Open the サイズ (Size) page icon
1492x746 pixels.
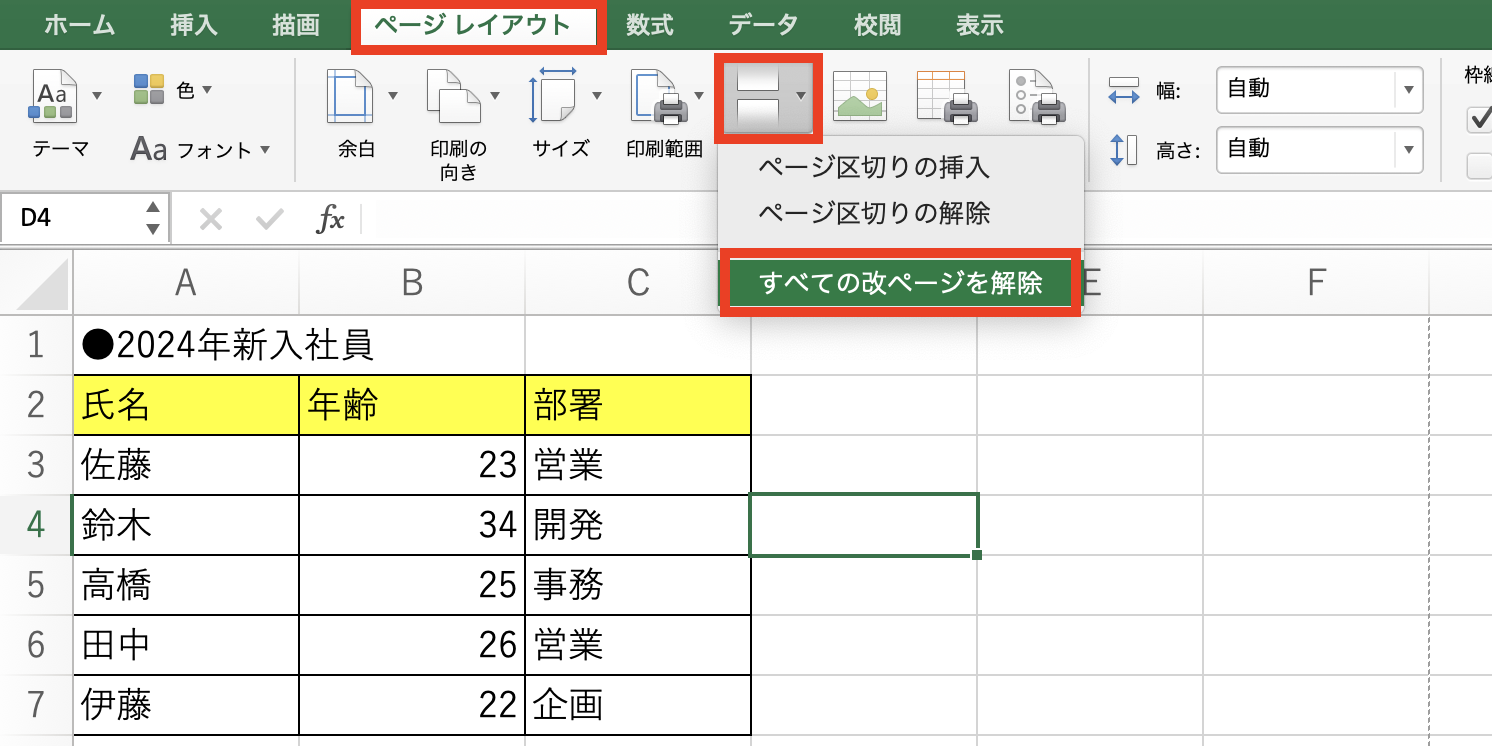(560, 95)
